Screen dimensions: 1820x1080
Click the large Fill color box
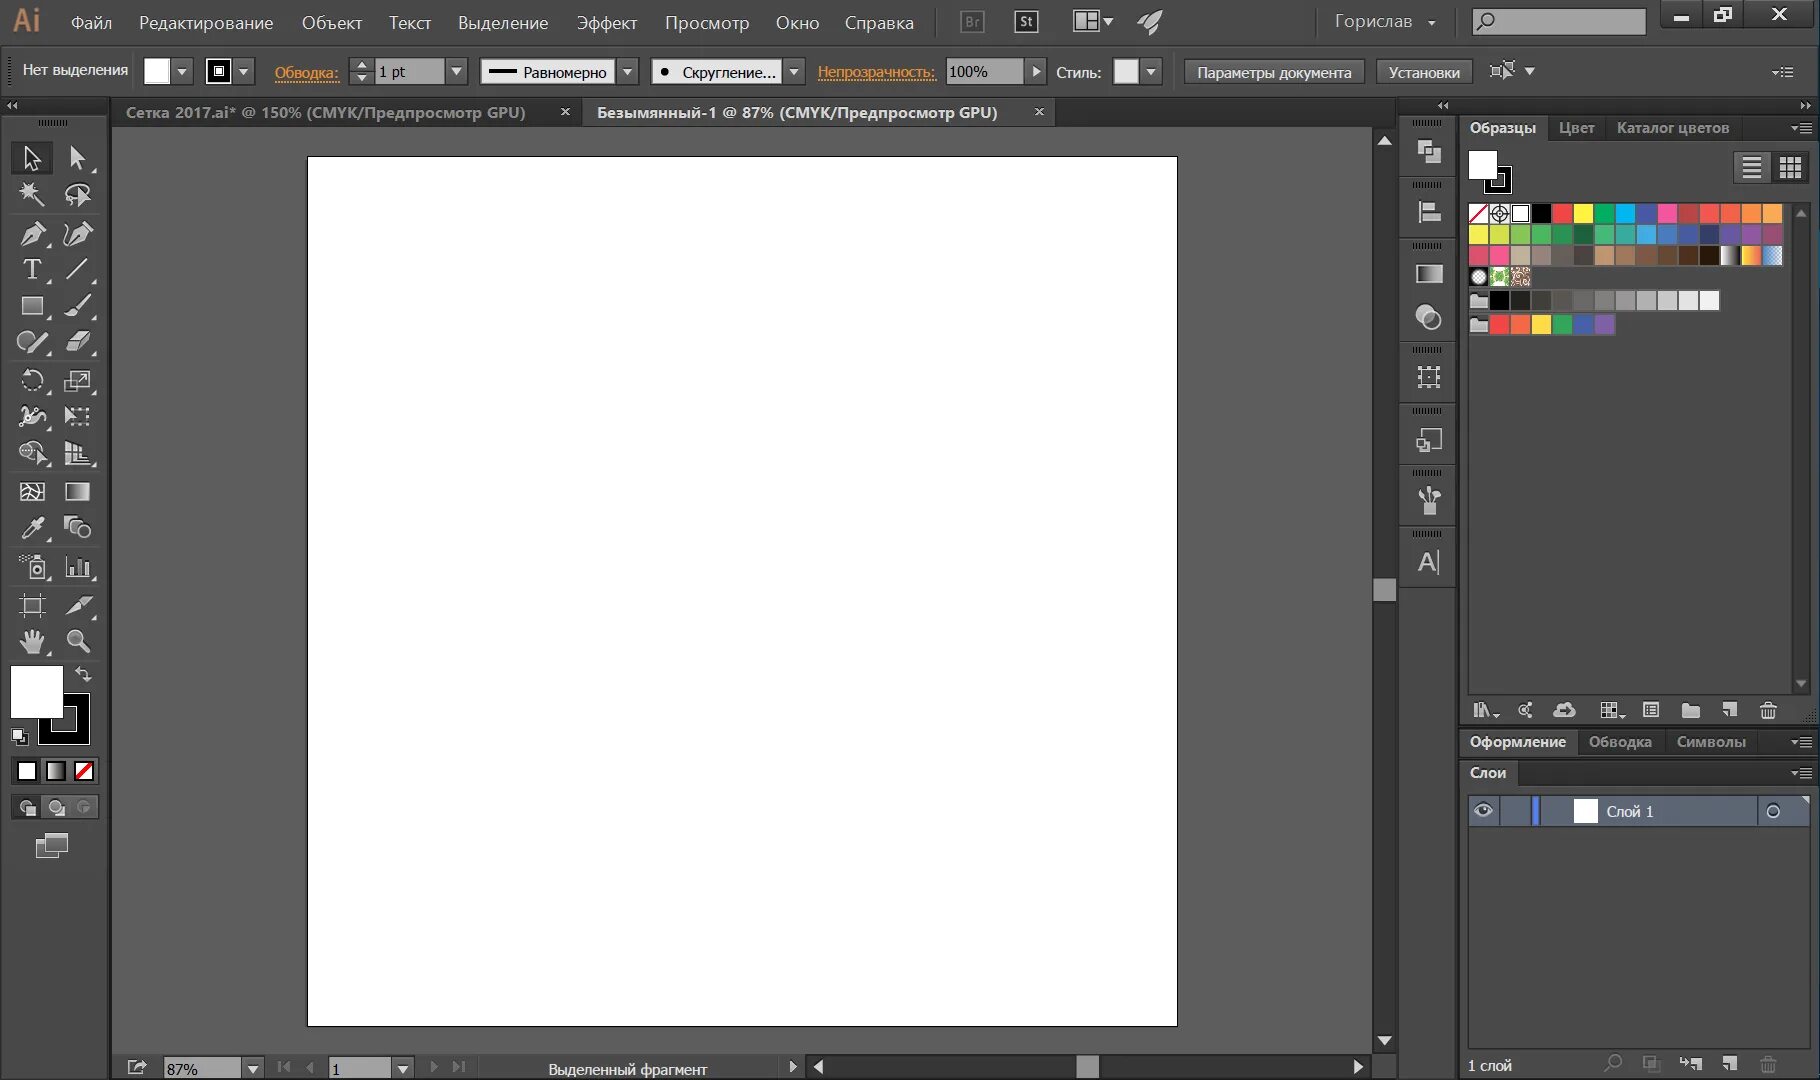[37, 692]
